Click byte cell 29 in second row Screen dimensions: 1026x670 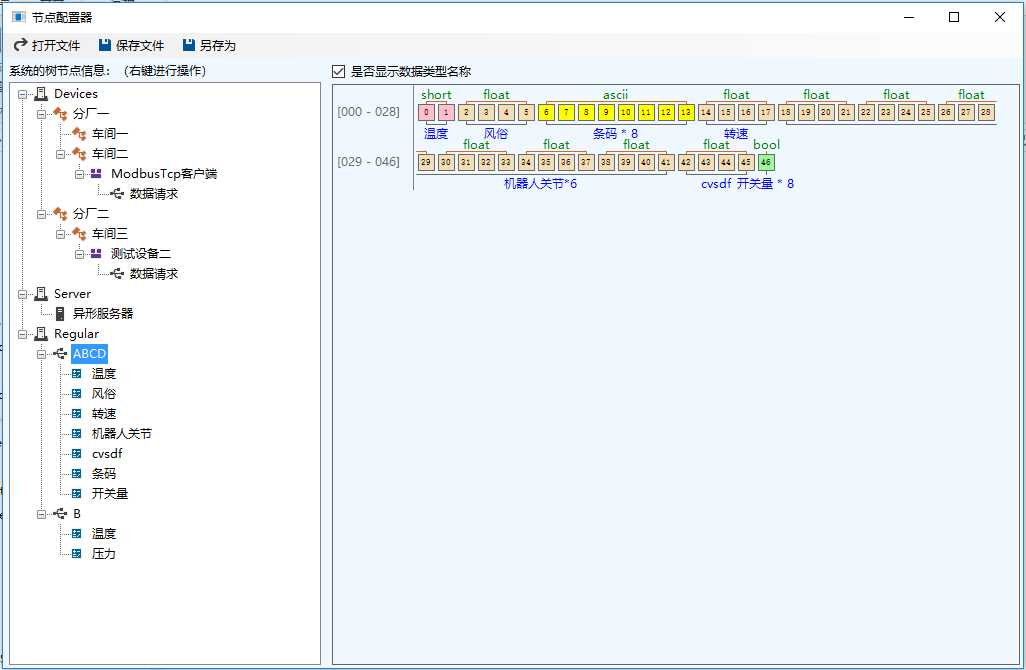426,162
